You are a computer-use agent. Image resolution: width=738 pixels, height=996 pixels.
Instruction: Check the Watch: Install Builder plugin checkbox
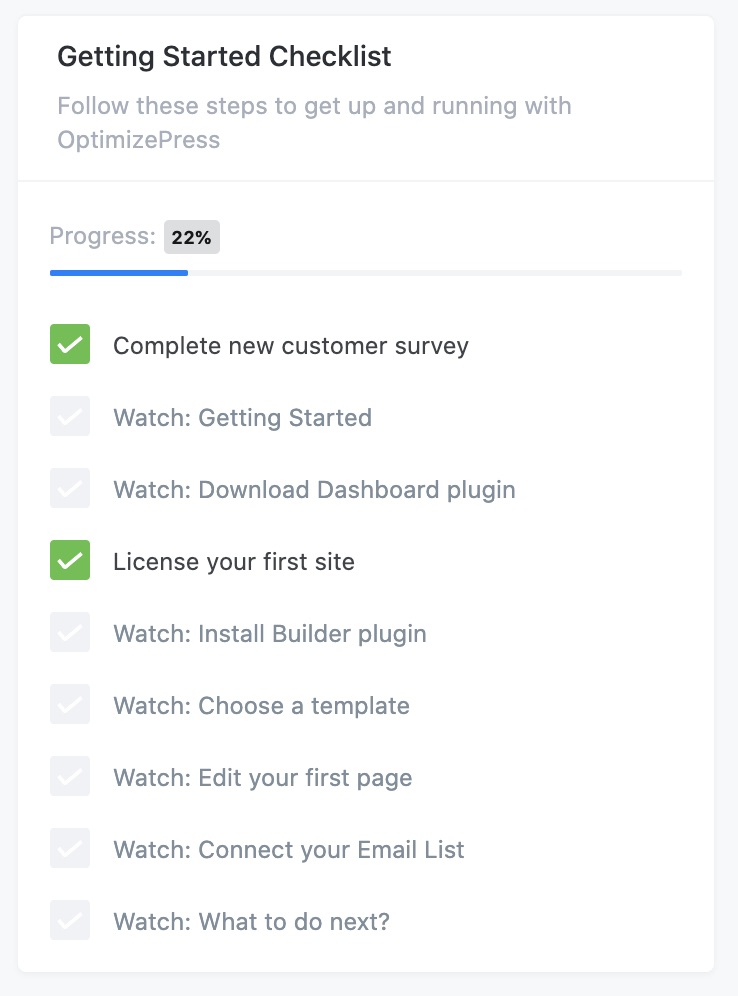pyautogui.click(x=69, y=632)
